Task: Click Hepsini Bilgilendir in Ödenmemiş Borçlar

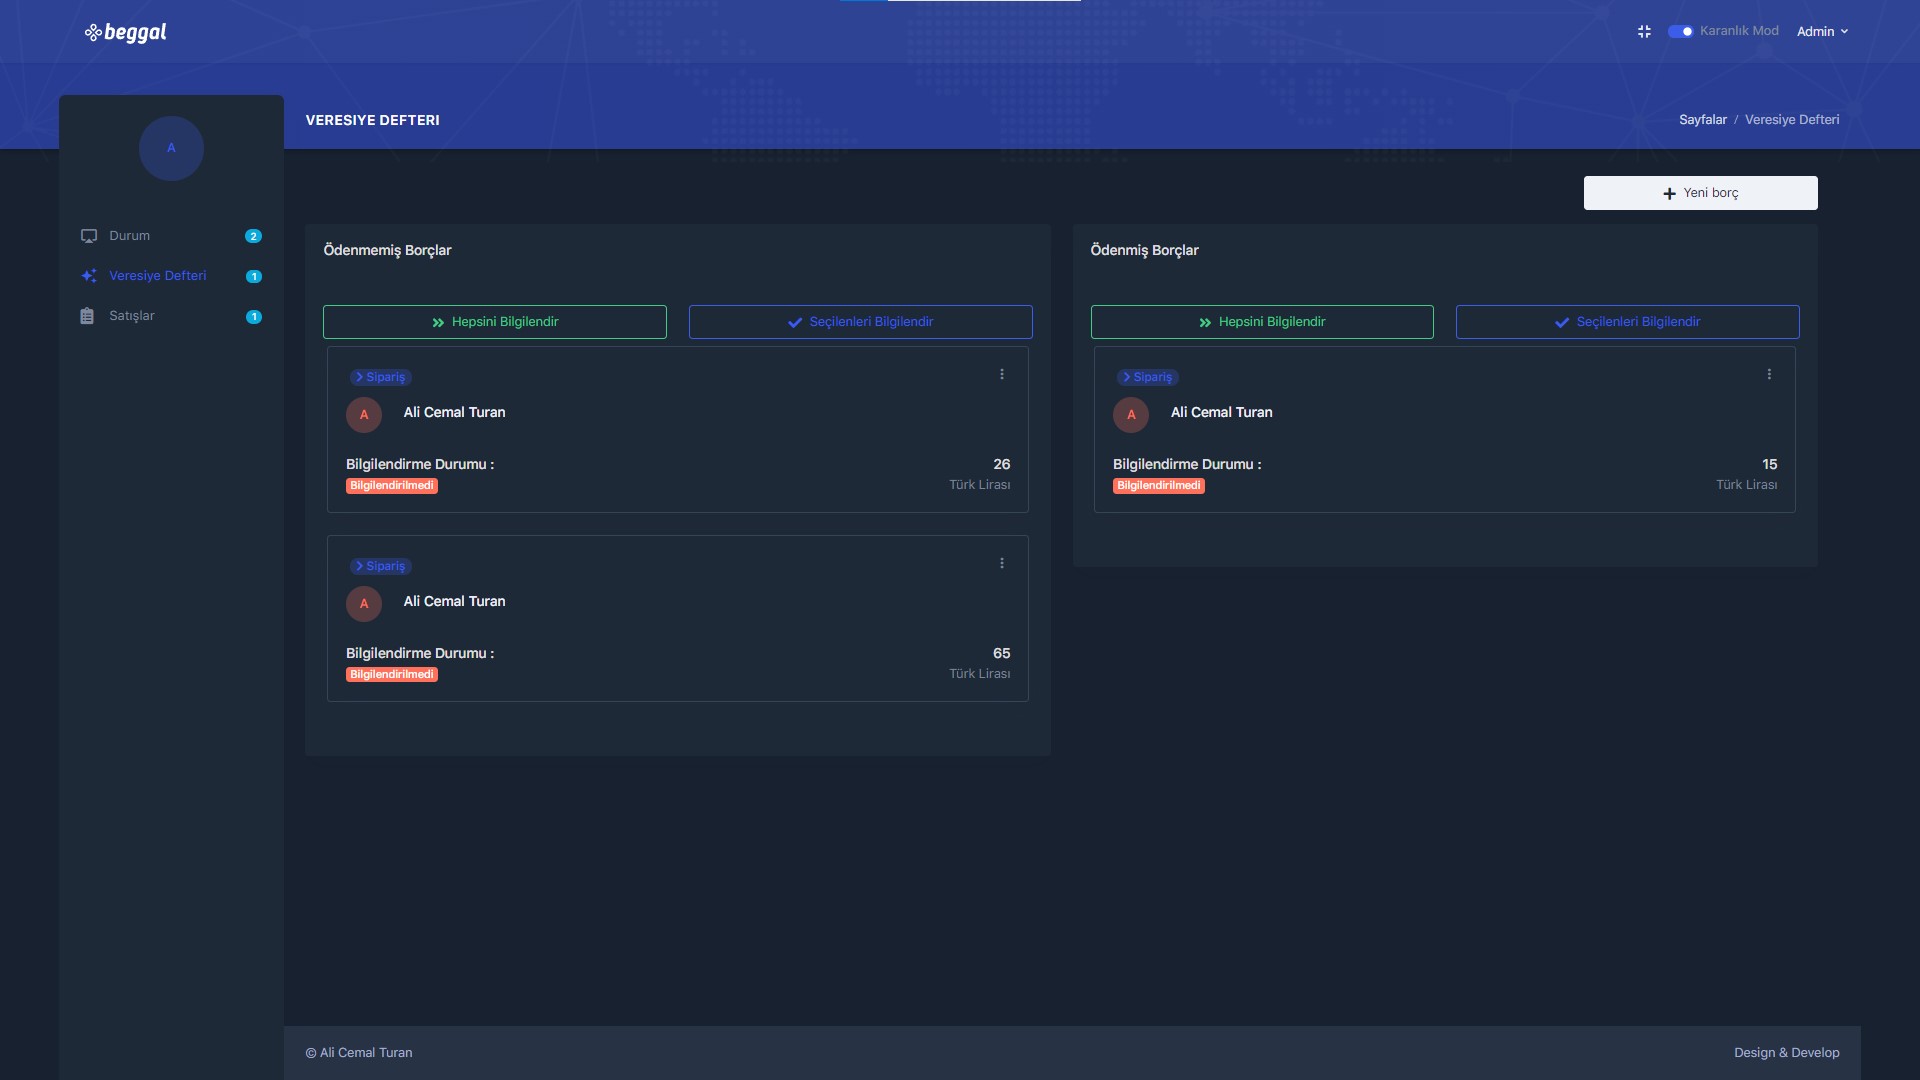Action: pos(495,322)
